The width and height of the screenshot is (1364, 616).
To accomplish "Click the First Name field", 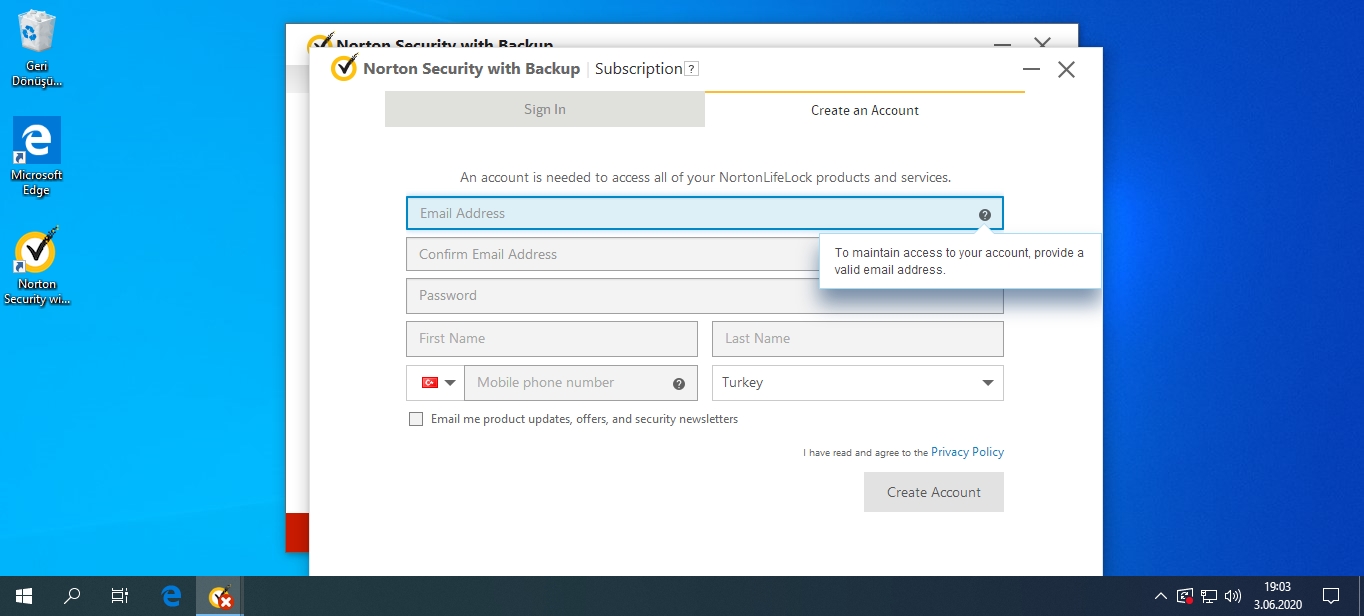I will 552,339.
